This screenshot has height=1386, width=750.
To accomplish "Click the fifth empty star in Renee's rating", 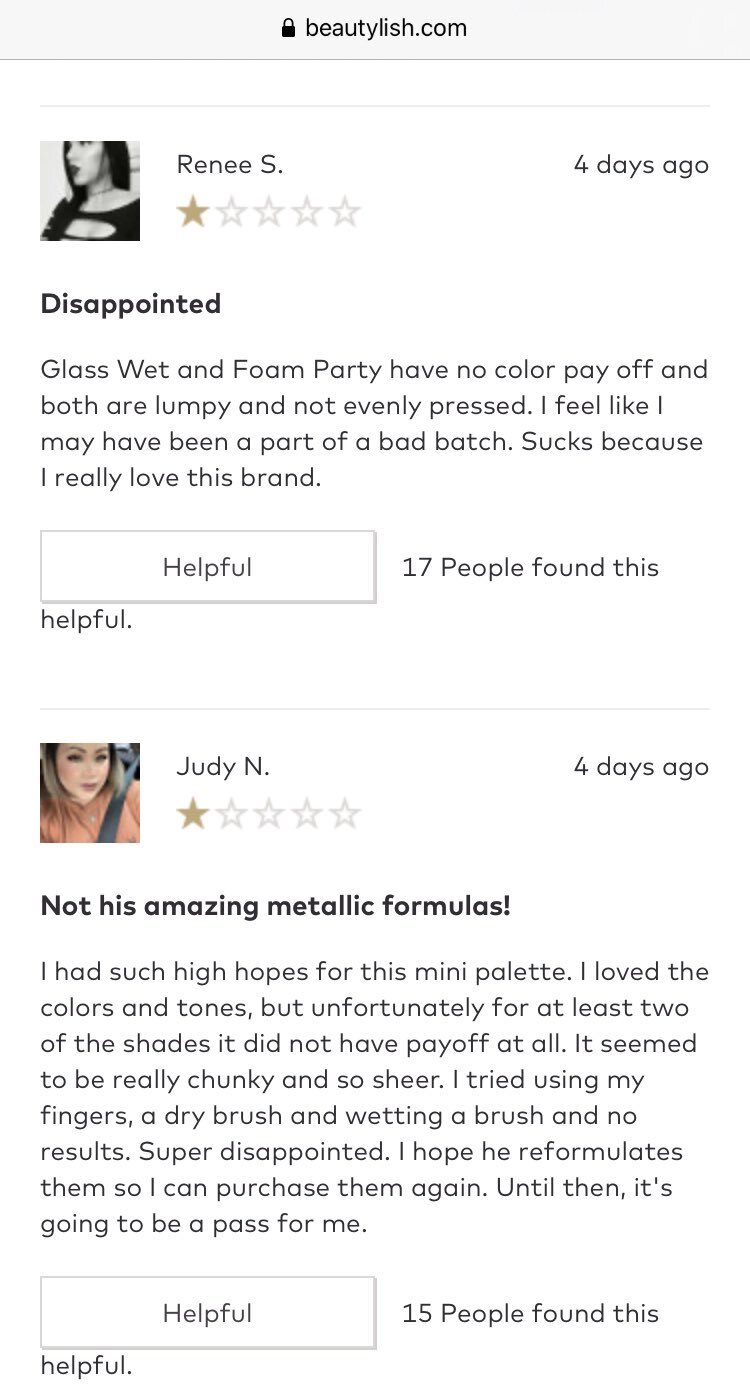I will coord(344,212).
